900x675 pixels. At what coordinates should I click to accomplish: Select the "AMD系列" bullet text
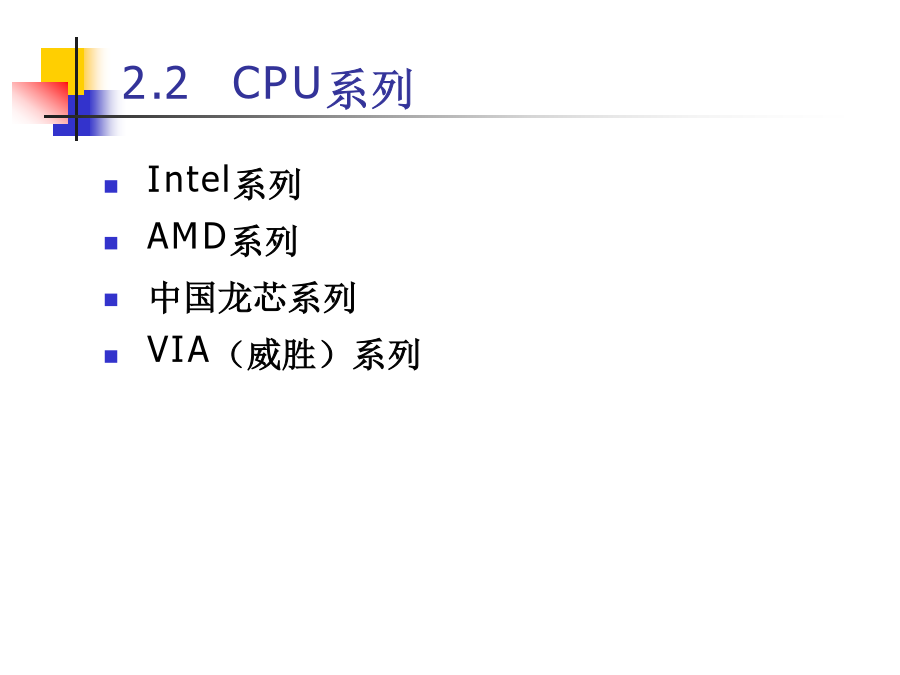222,239
